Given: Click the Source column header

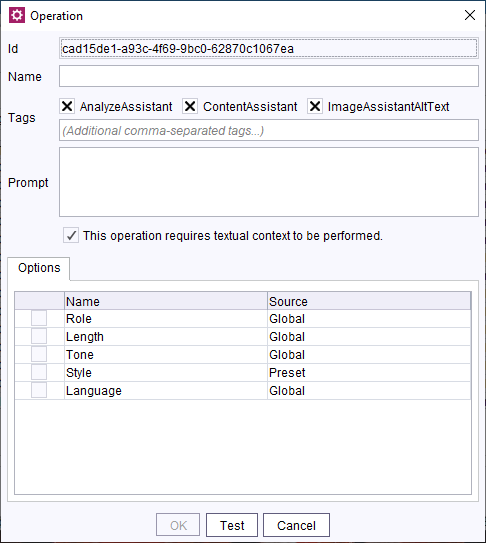Looking at the screenshot, I should click(x=369, y=301).
